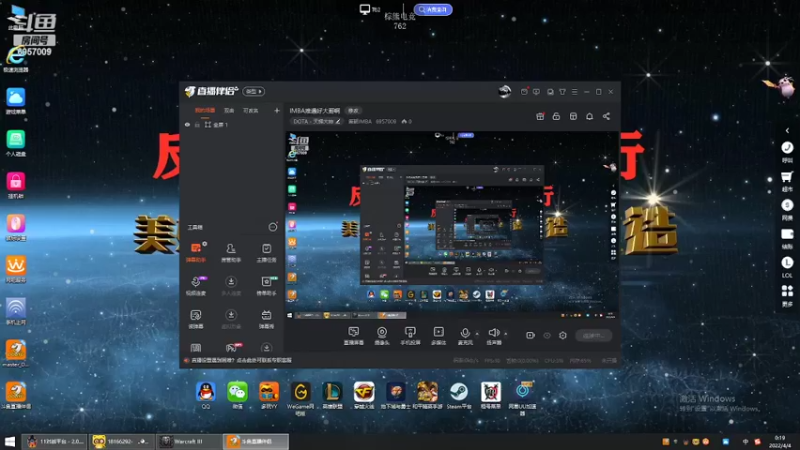Toggle eye visibility of 全屏 1 source
The width and height of the screenshot is (800, 450).
coord(187,124)
